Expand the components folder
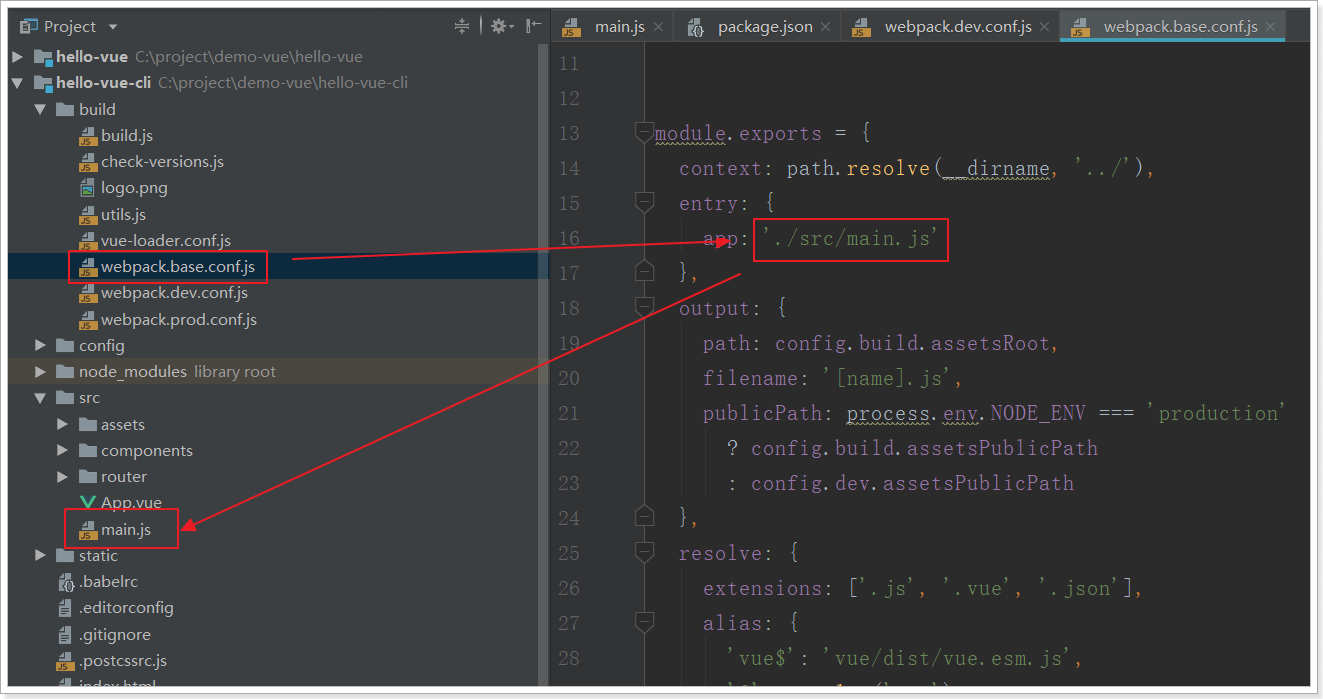 [x=62, y=450]
